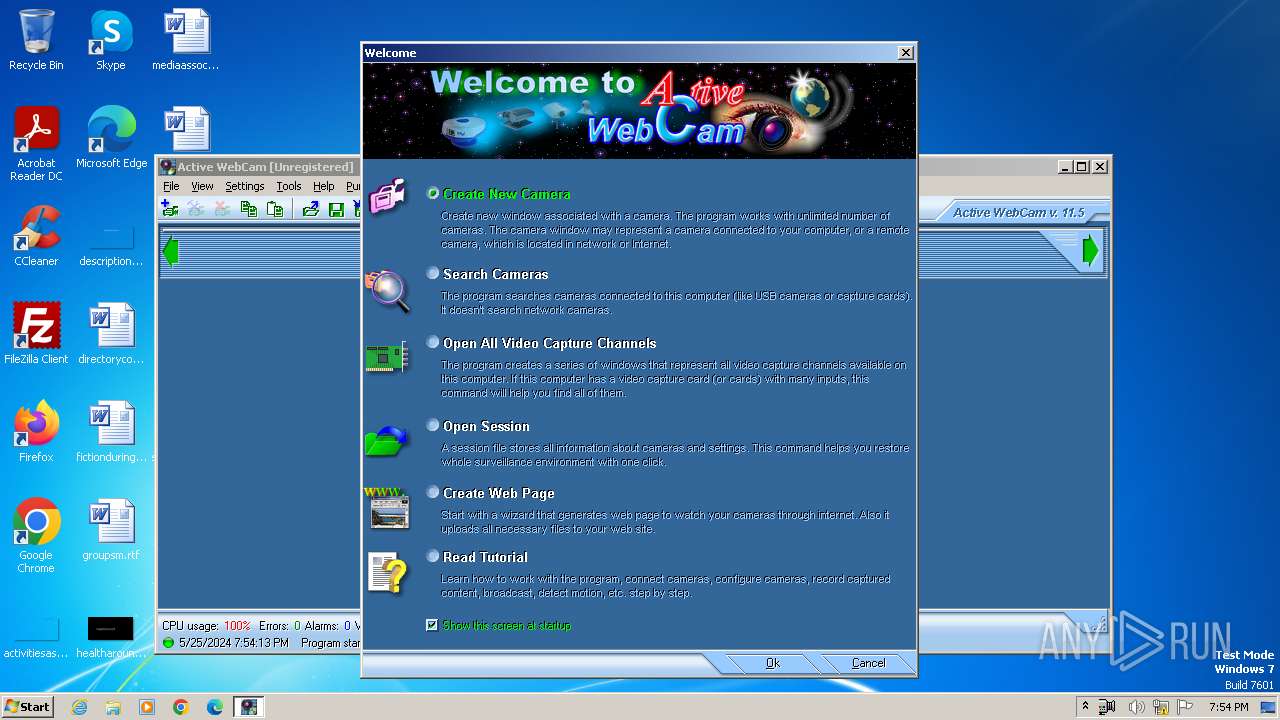Open the Google Chrome desktop icon
The width and height of the screenshot is (1280, 720).
[x=36, y=536]
